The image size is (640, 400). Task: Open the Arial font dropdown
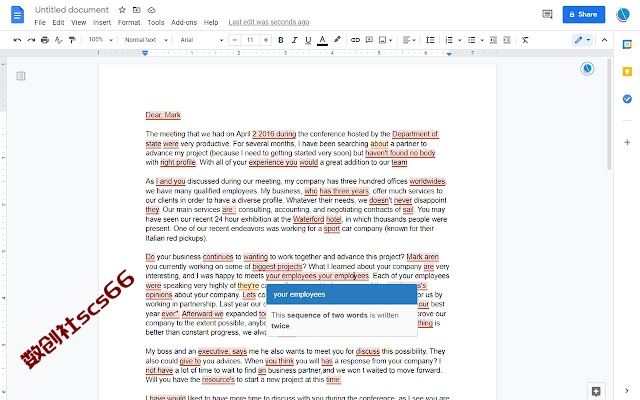(x=202, y=40)
